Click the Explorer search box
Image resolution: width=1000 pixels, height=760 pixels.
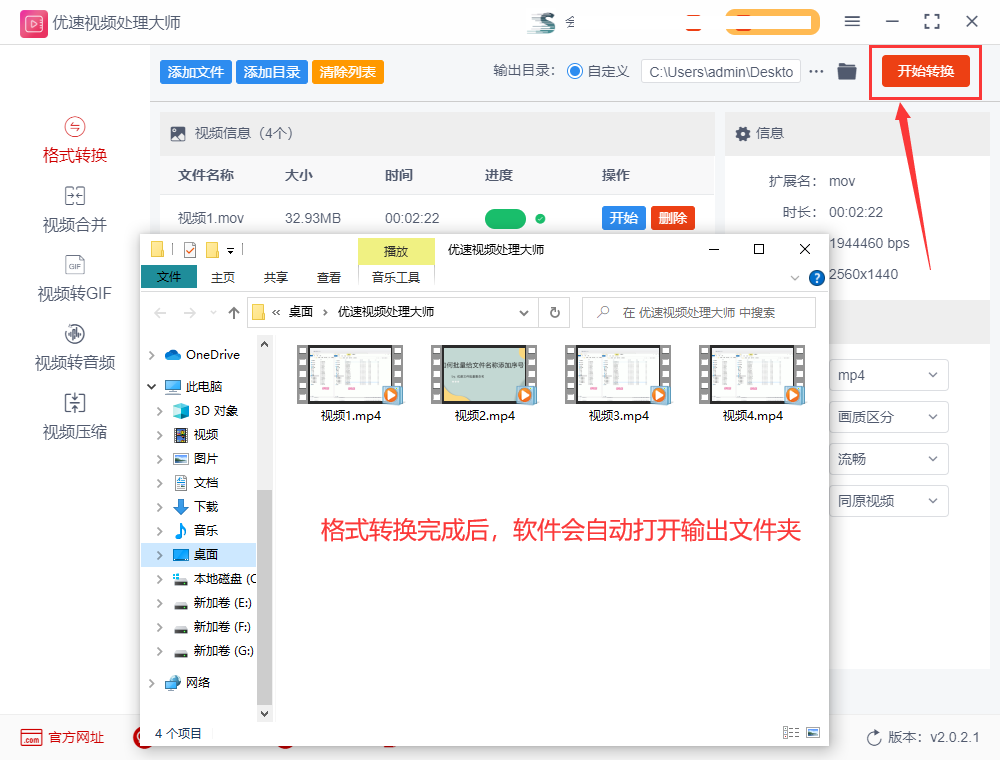pyautogui.click(x=699, y=312)
